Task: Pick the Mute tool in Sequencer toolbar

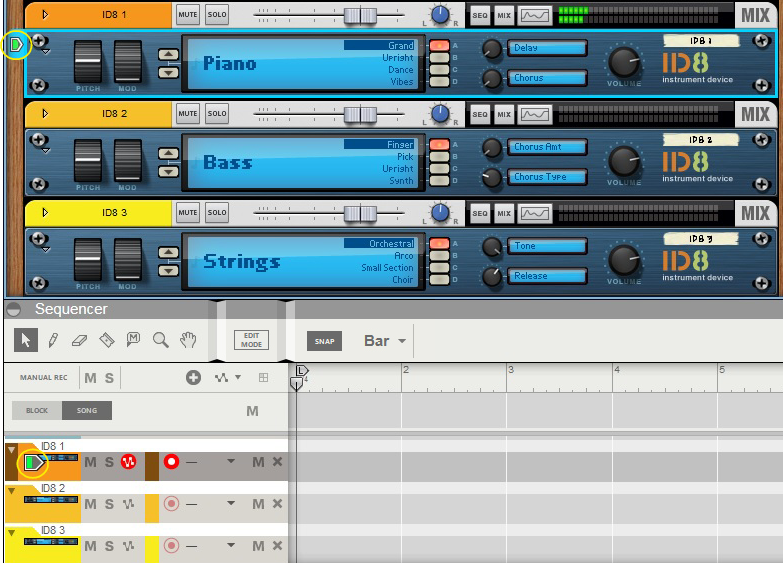Action: tap(134, 341)
